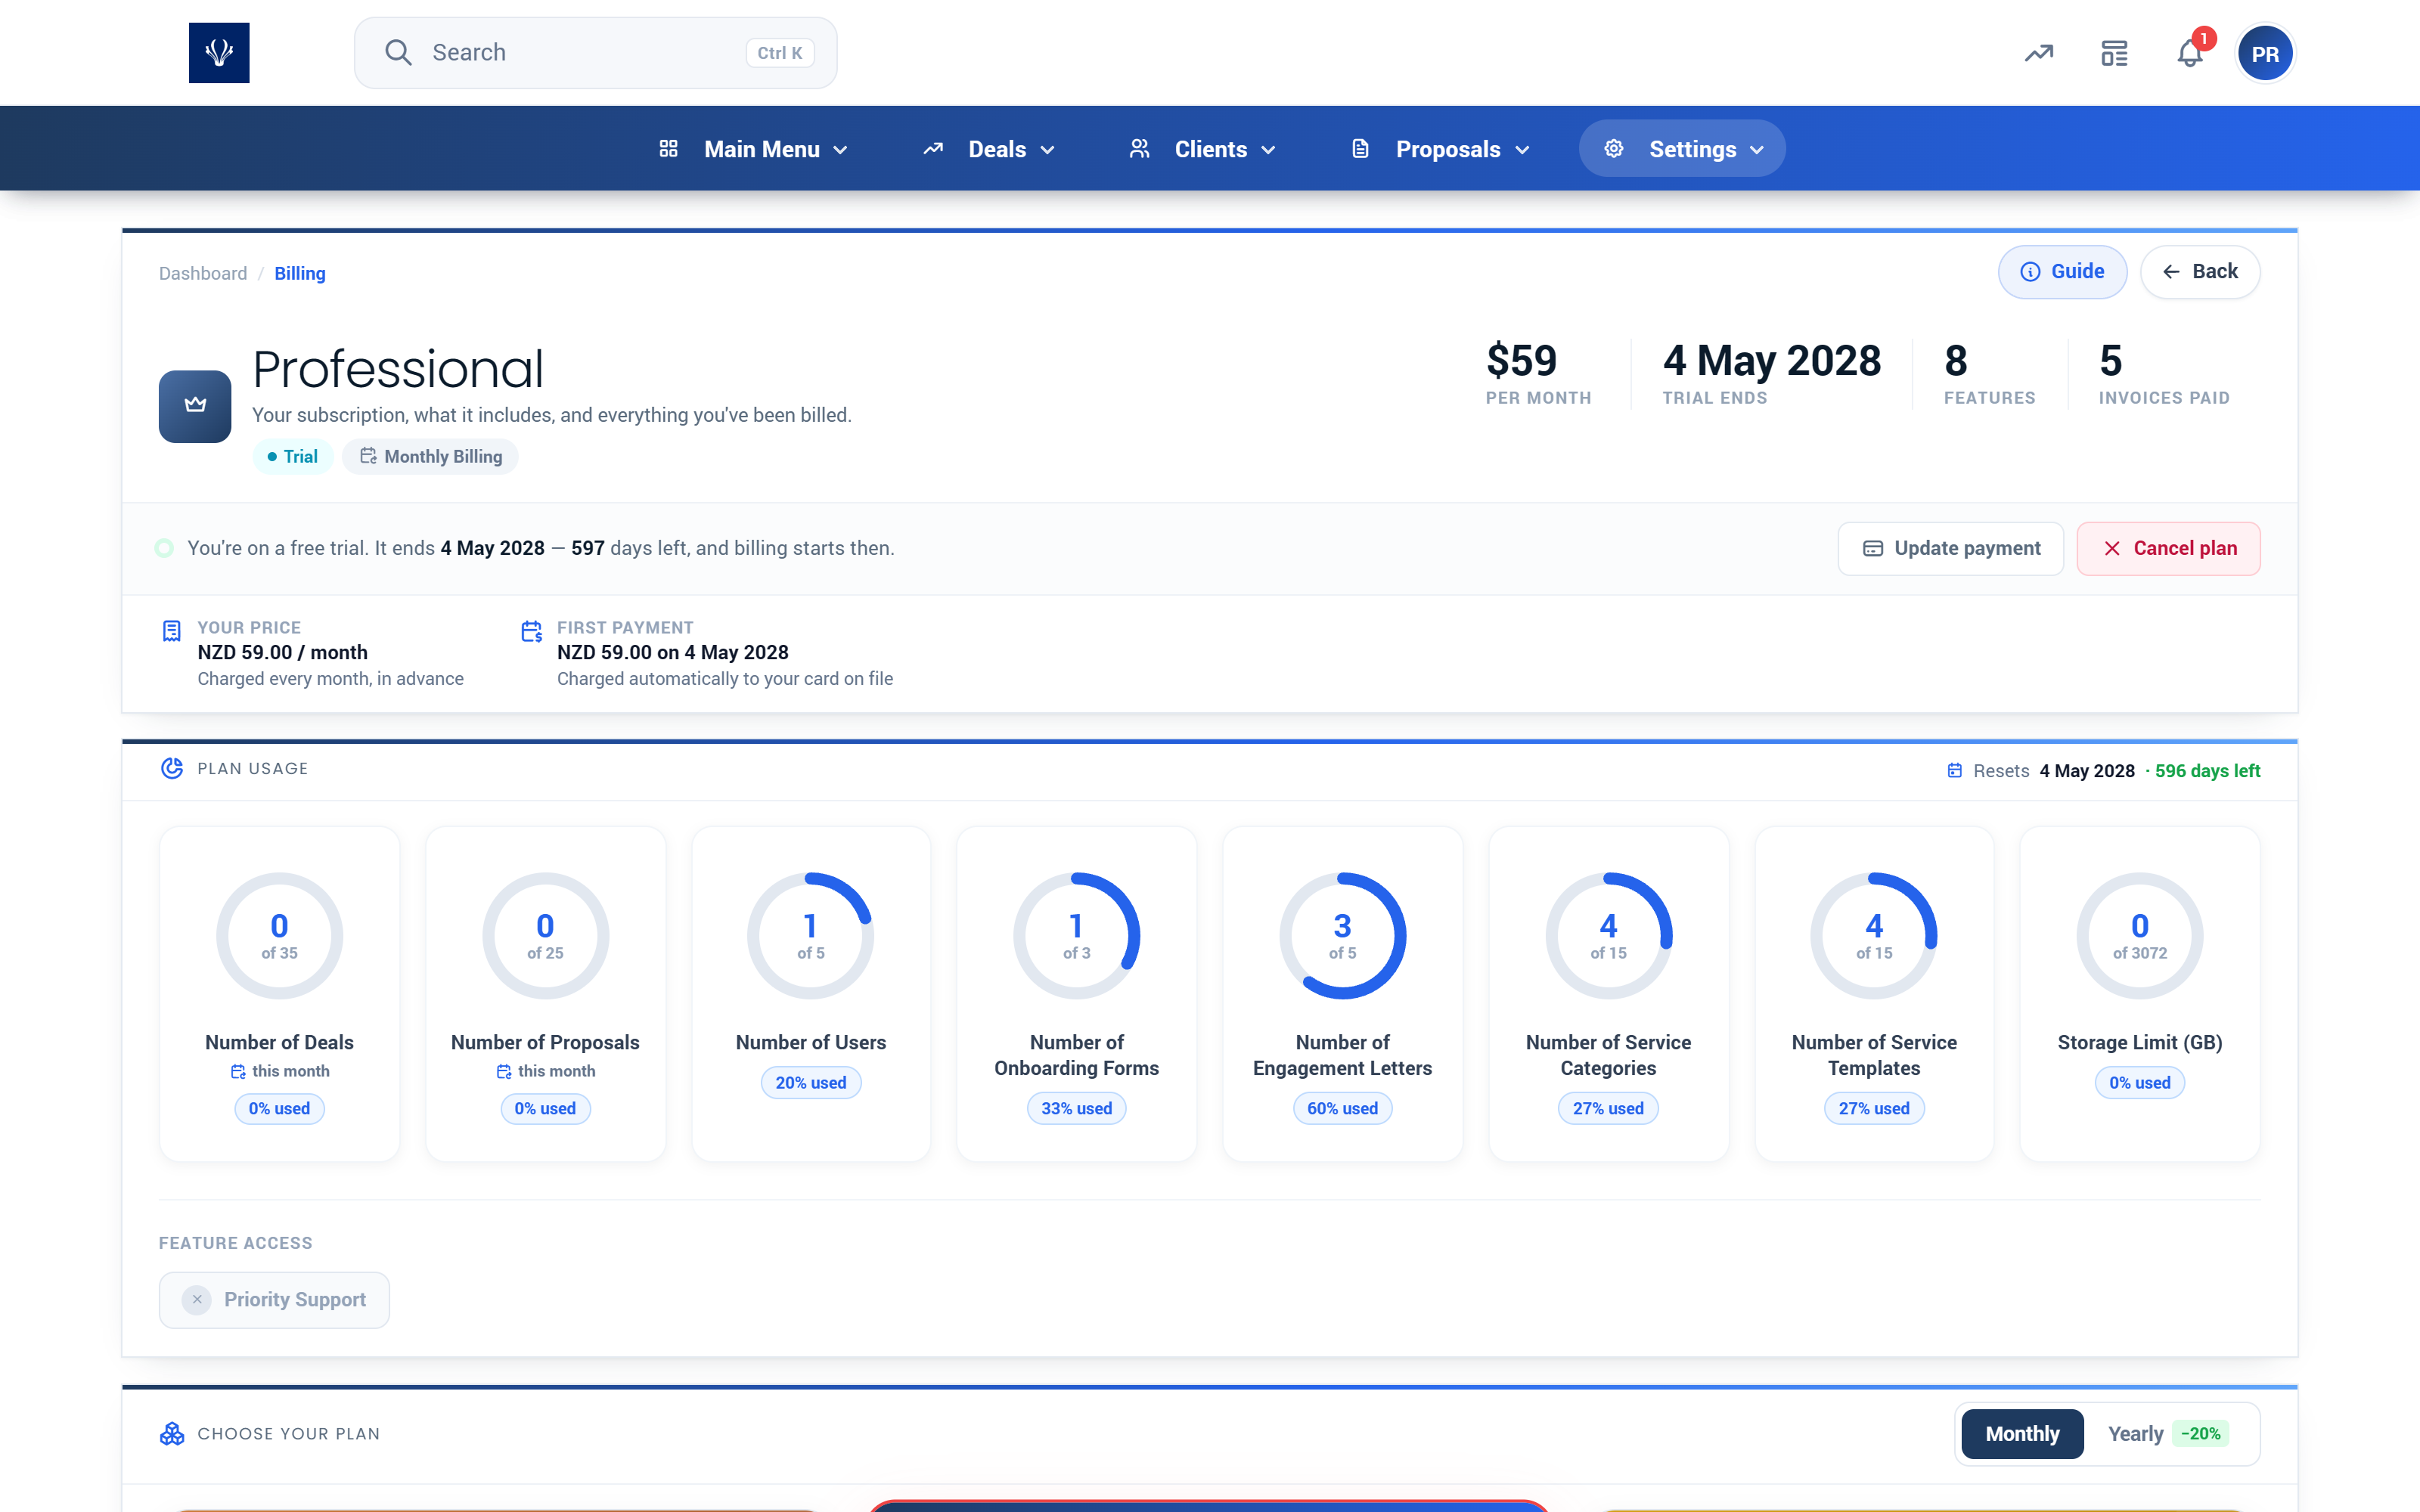Image resolution: width=2420 pixels, height=1512 pixels.
Task: Click the First Payment calendar icon
Action: 532,631
